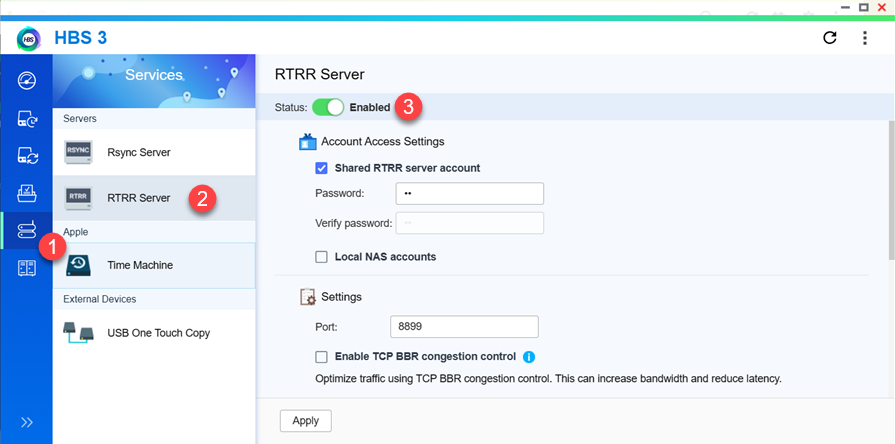The width and height of the screenshot is (895, 444).
Task: Open the Services sidebar icon
Action: [x=27, y=231]
